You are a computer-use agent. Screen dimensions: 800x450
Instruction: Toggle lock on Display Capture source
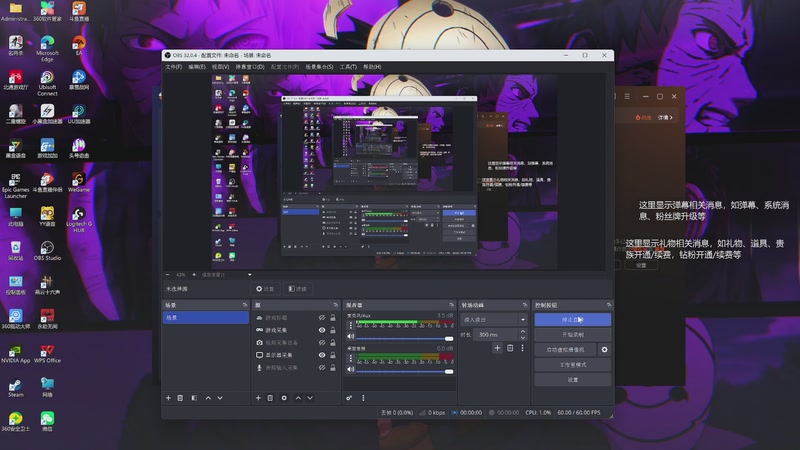pyautogui.click(x=333, y=355)
